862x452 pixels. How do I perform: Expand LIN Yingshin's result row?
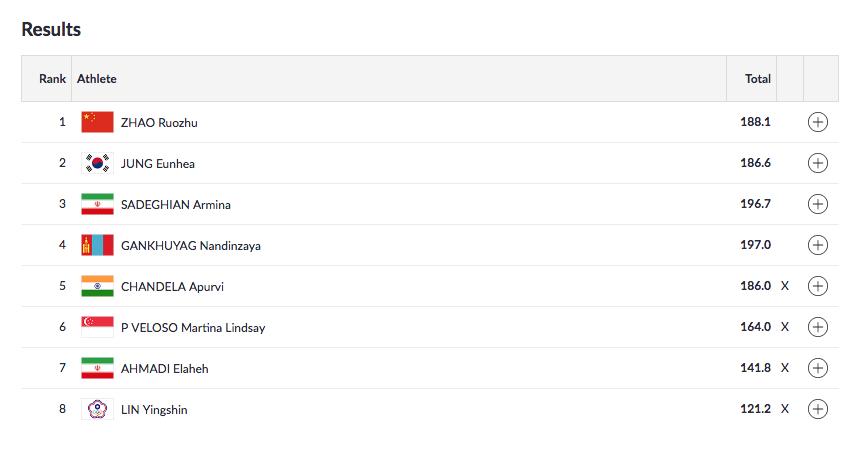(x=817, y=409)
